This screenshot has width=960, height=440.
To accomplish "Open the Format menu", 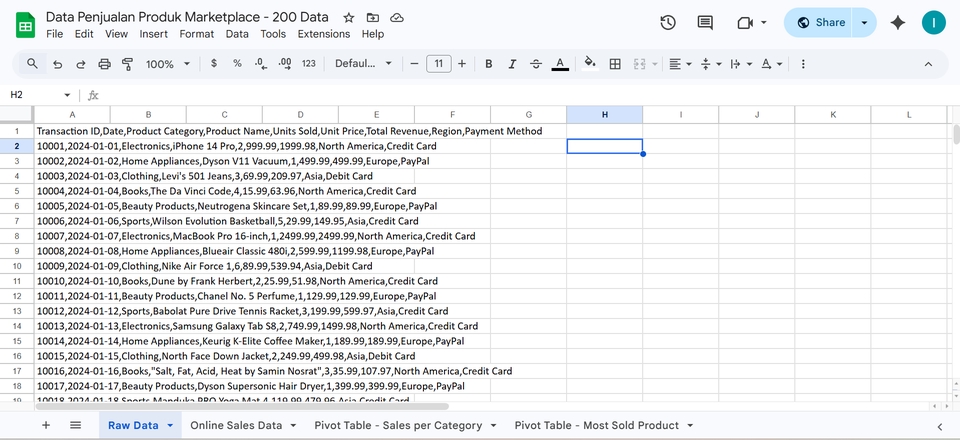I will click(x=197, y=34).
